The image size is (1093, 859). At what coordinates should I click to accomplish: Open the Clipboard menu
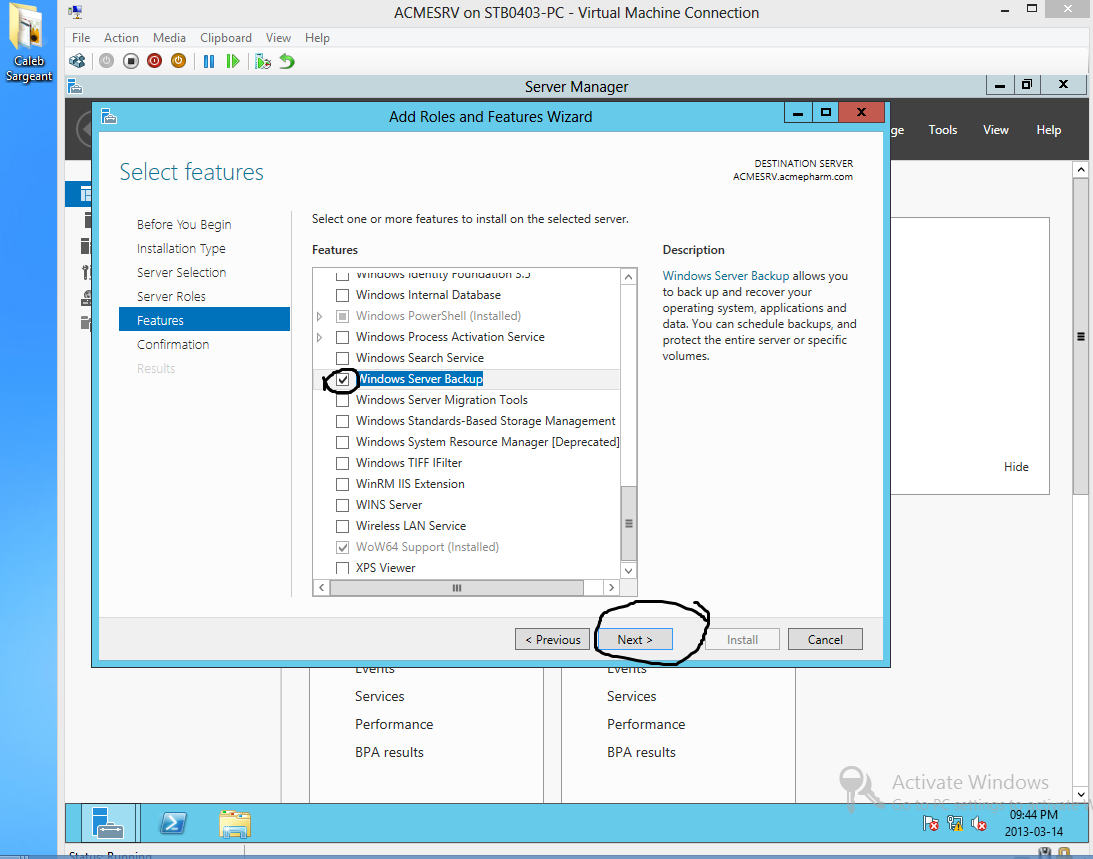tap(226, 38)
